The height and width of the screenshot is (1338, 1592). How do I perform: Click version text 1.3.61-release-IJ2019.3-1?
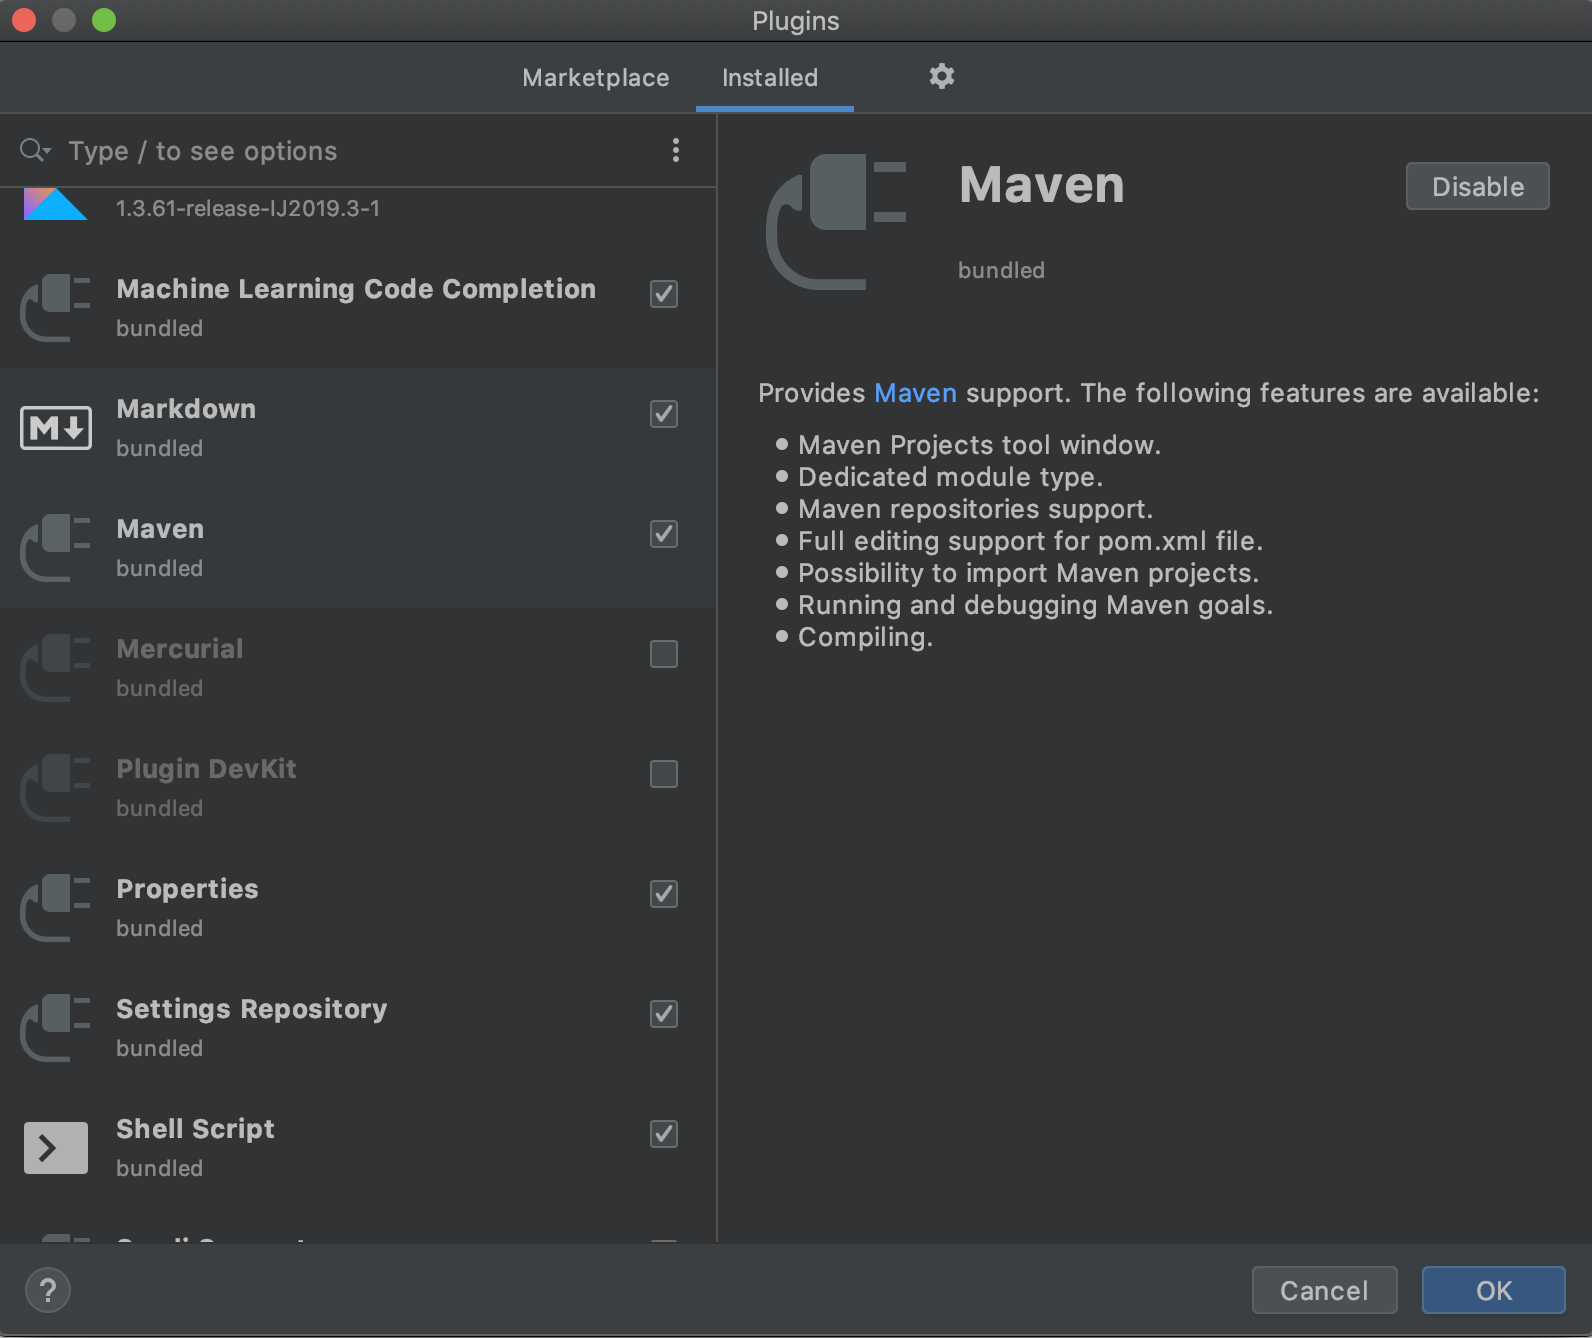(248, 208)
